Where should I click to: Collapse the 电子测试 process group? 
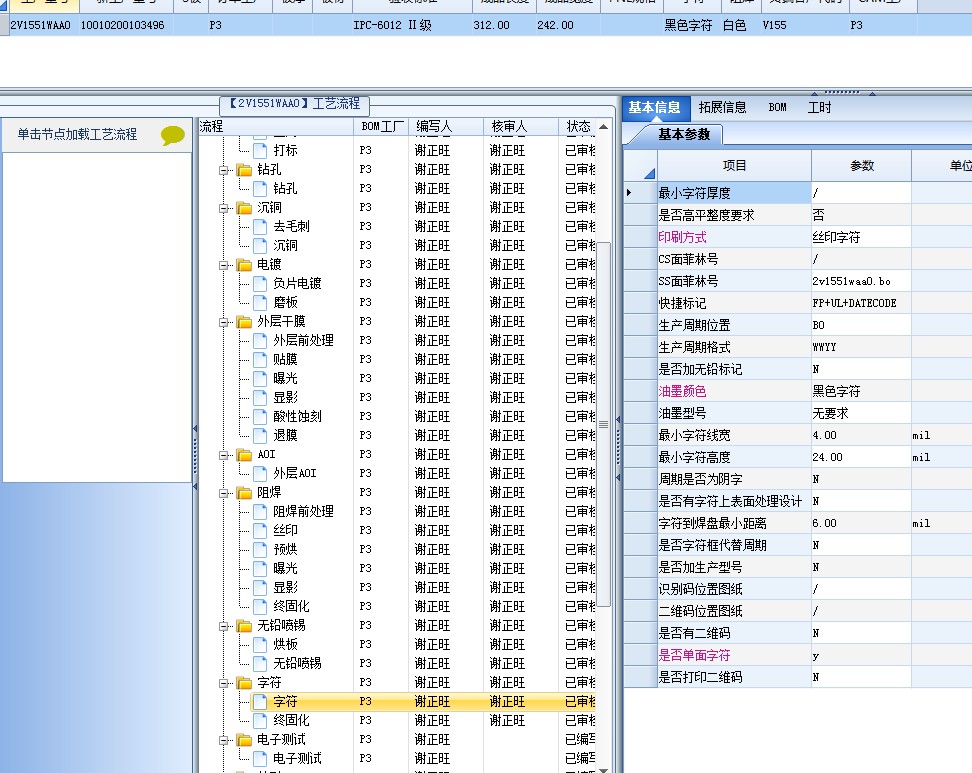(224, 740)
